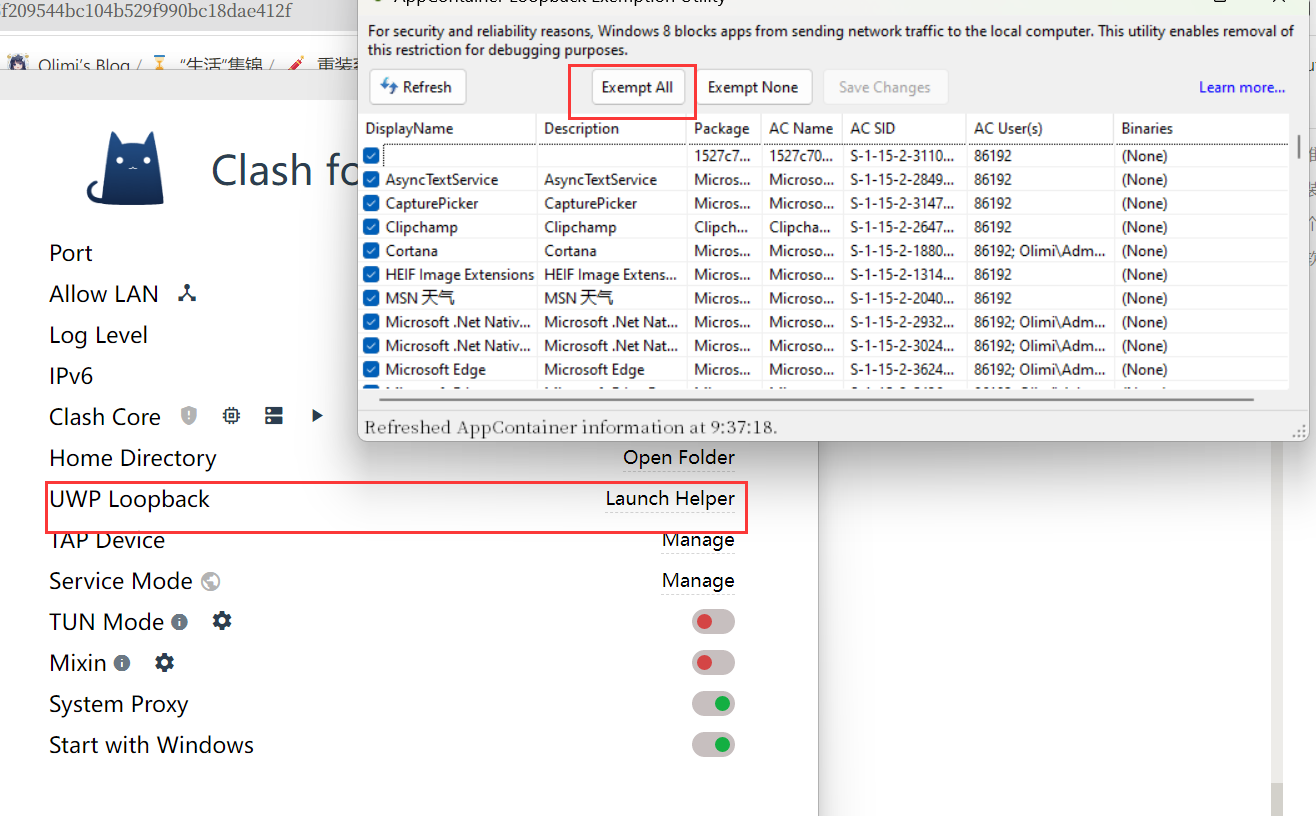1316x816 pixels.
Task: Click the MSN 天气 description cell
Action: pyautogui.click(x=579, y=298)
